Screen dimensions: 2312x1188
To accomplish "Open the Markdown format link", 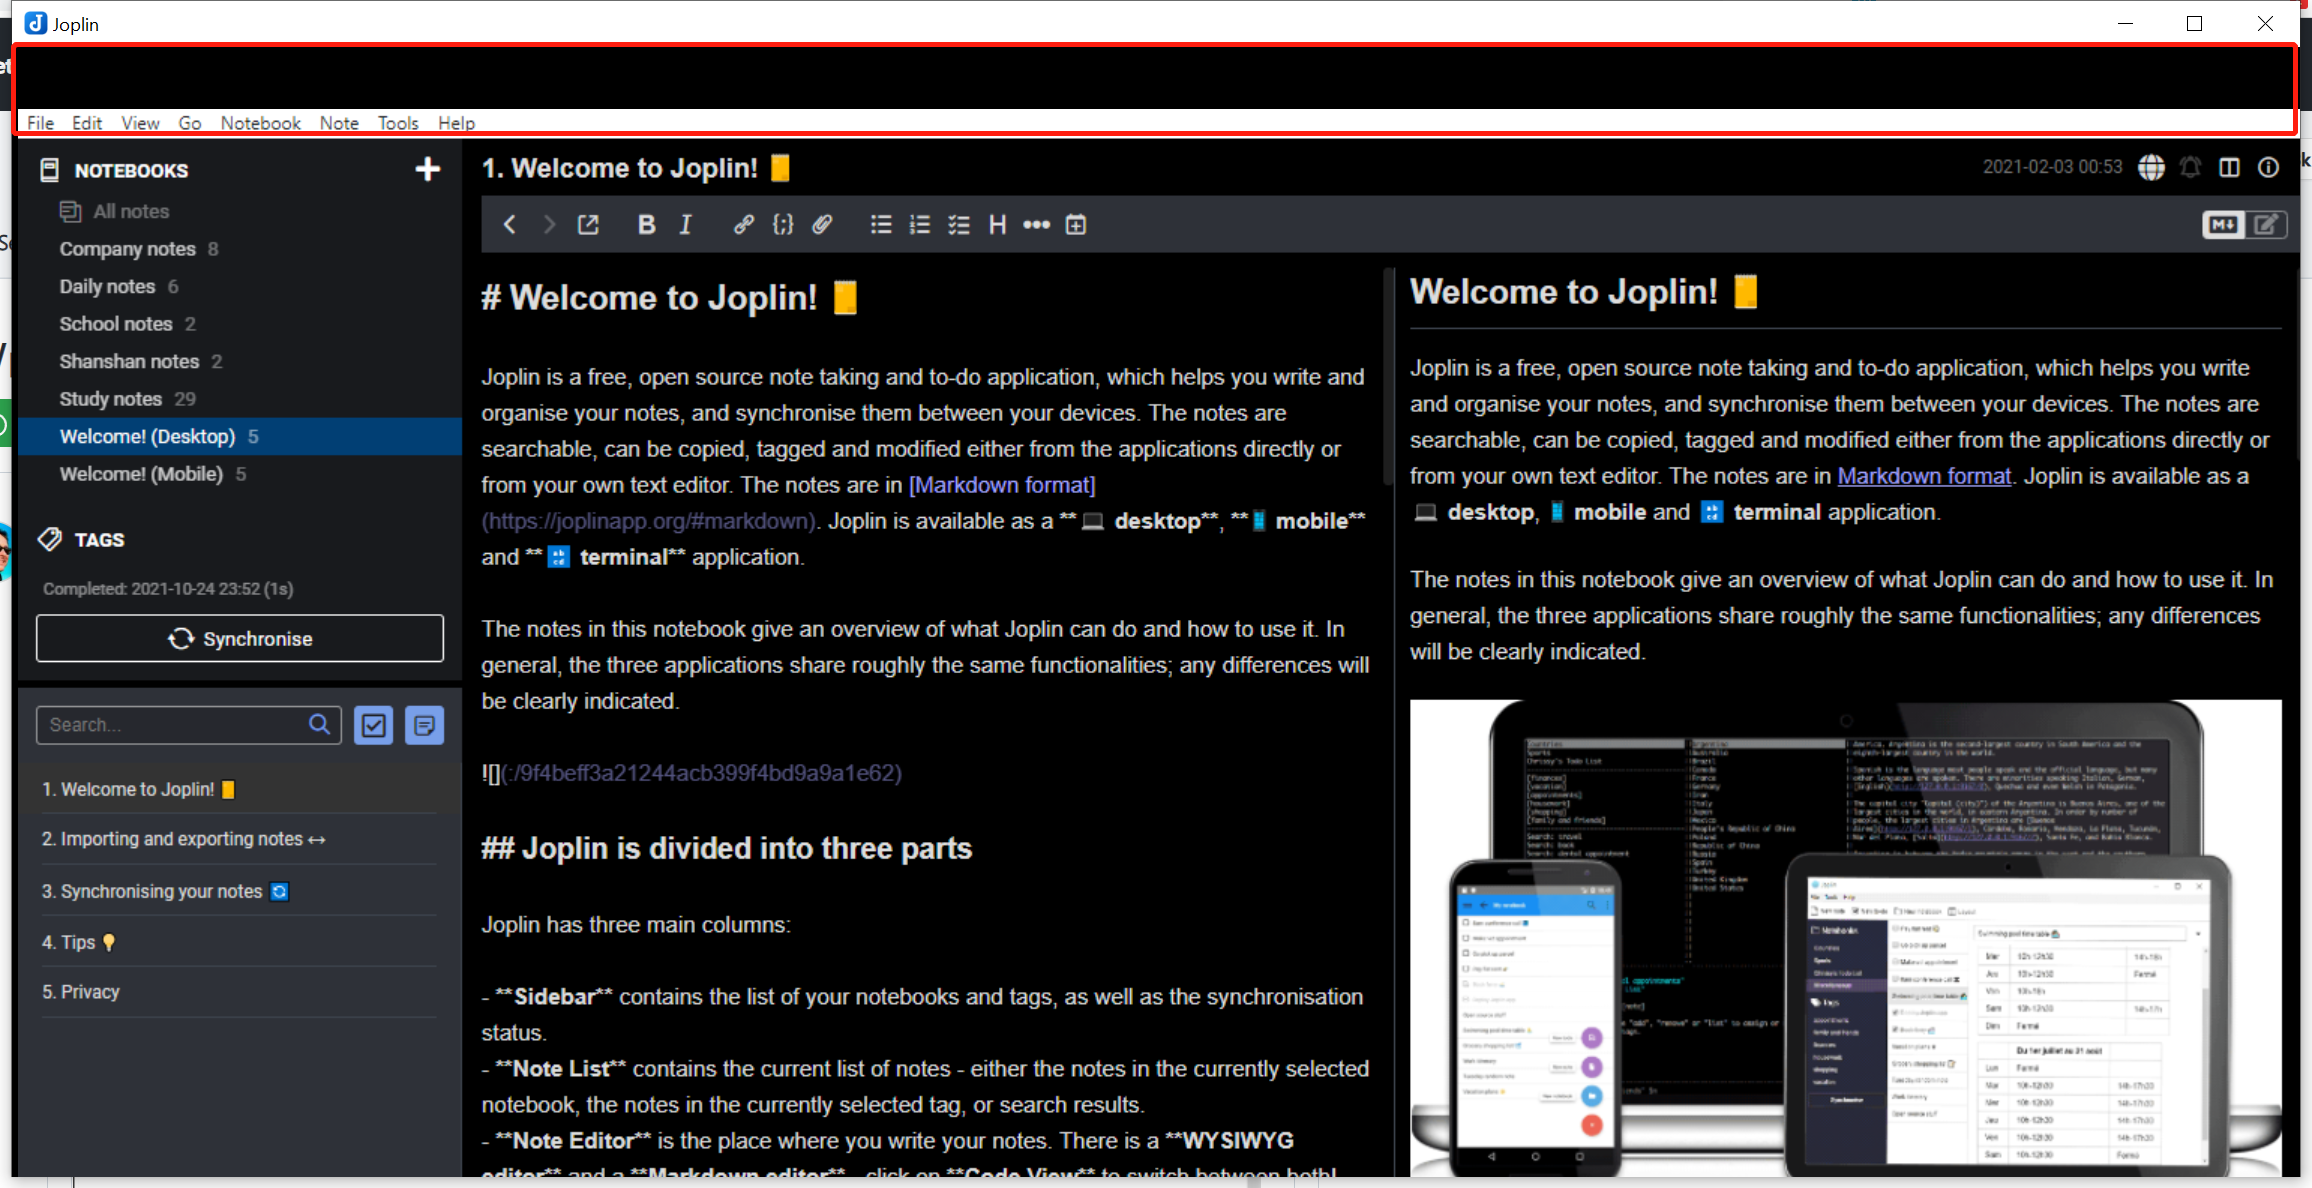I will click(x=1923, y=475).
